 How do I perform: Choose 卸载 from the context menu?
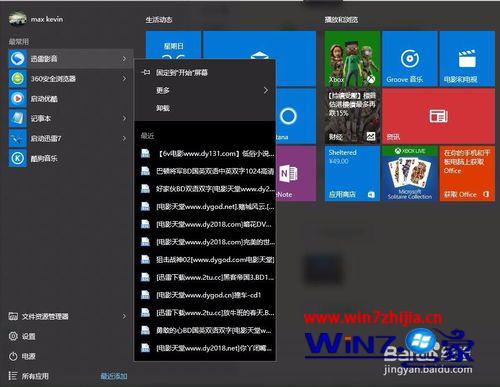click(205, 108)
